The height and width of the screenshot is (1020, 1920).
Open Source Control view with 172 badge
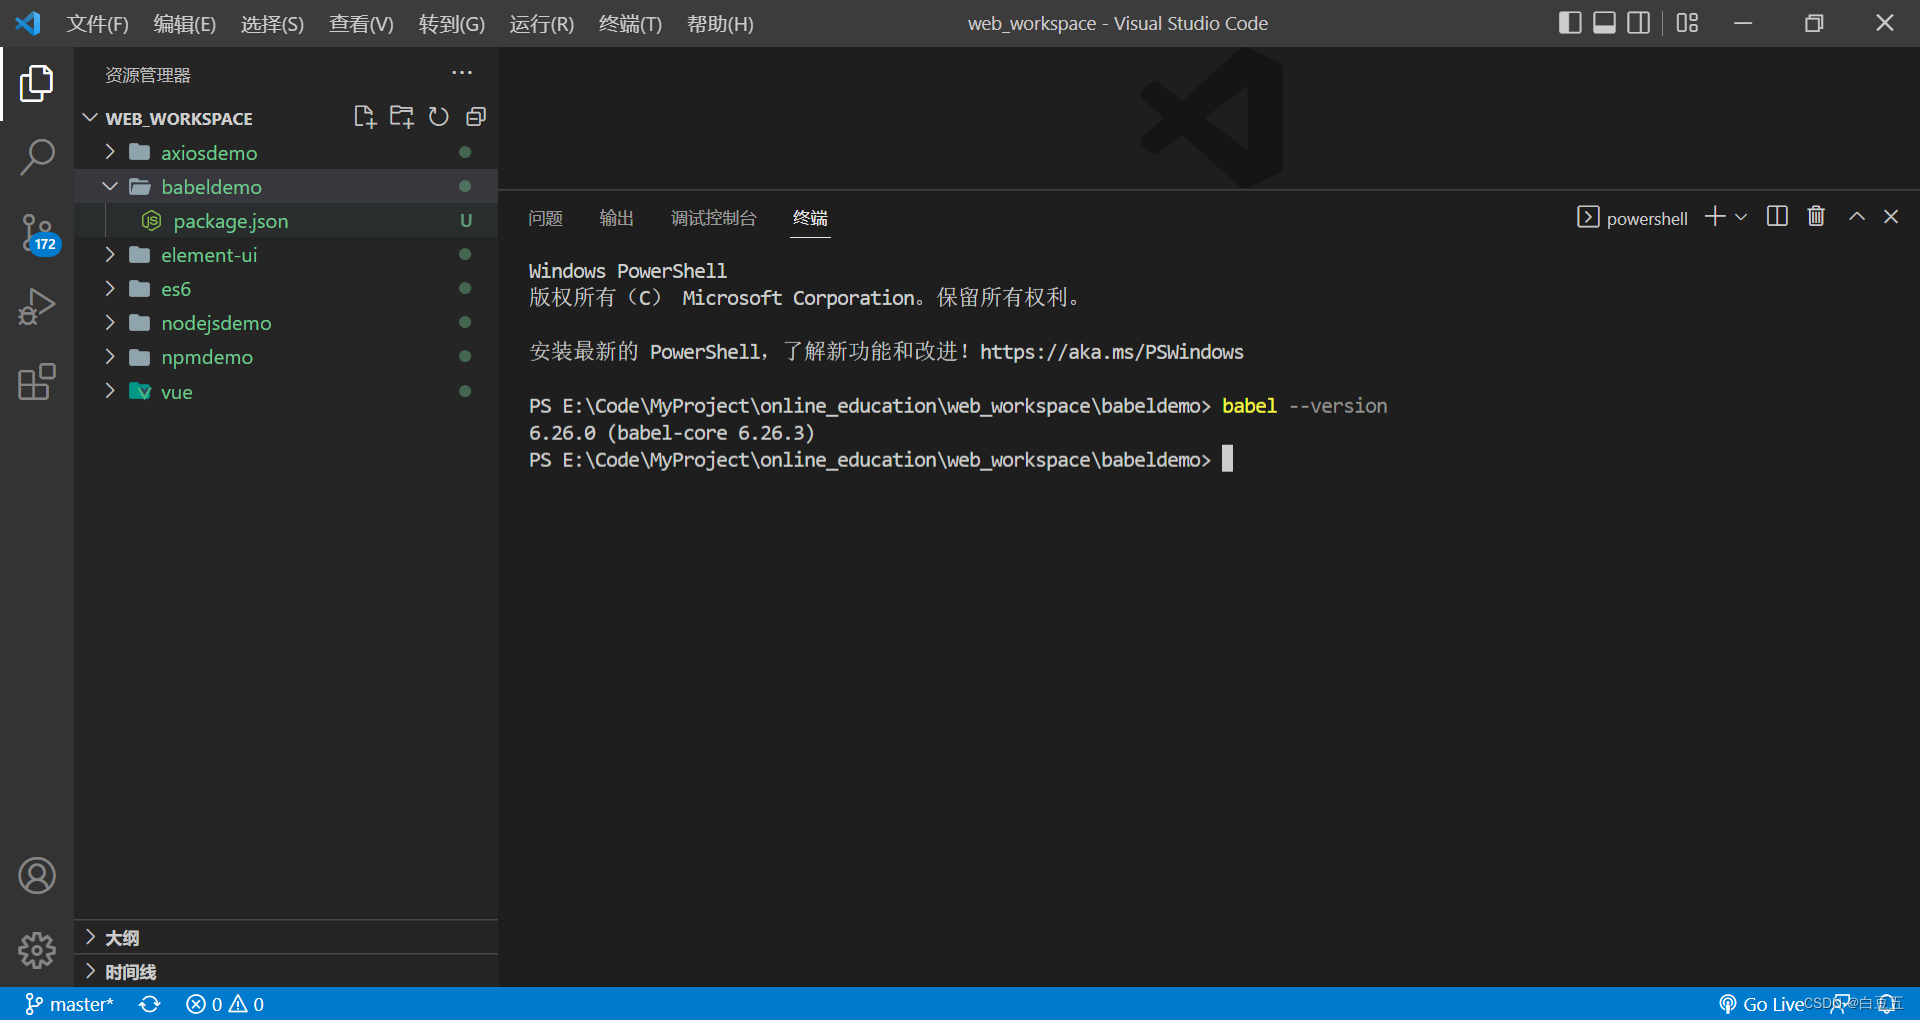pos(37,233)
